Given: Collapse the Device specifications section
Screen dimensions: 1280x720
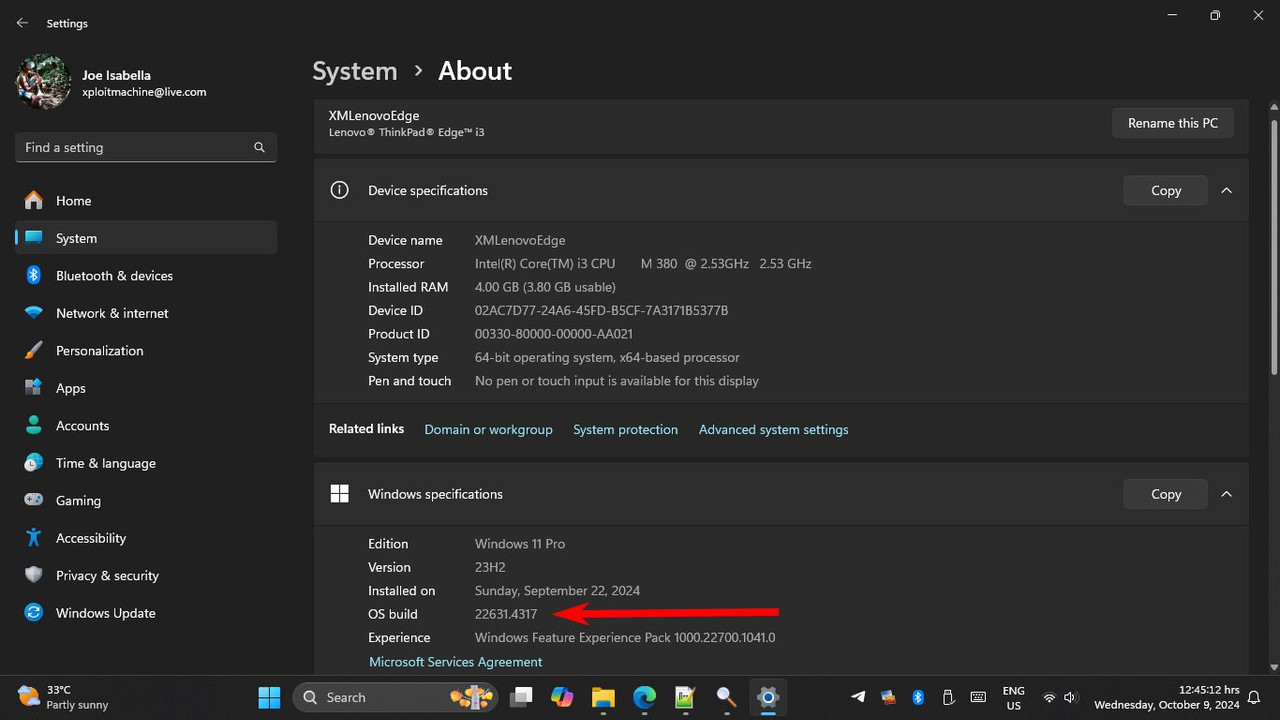Looking at the screenshot, I should coord(1226,190).
